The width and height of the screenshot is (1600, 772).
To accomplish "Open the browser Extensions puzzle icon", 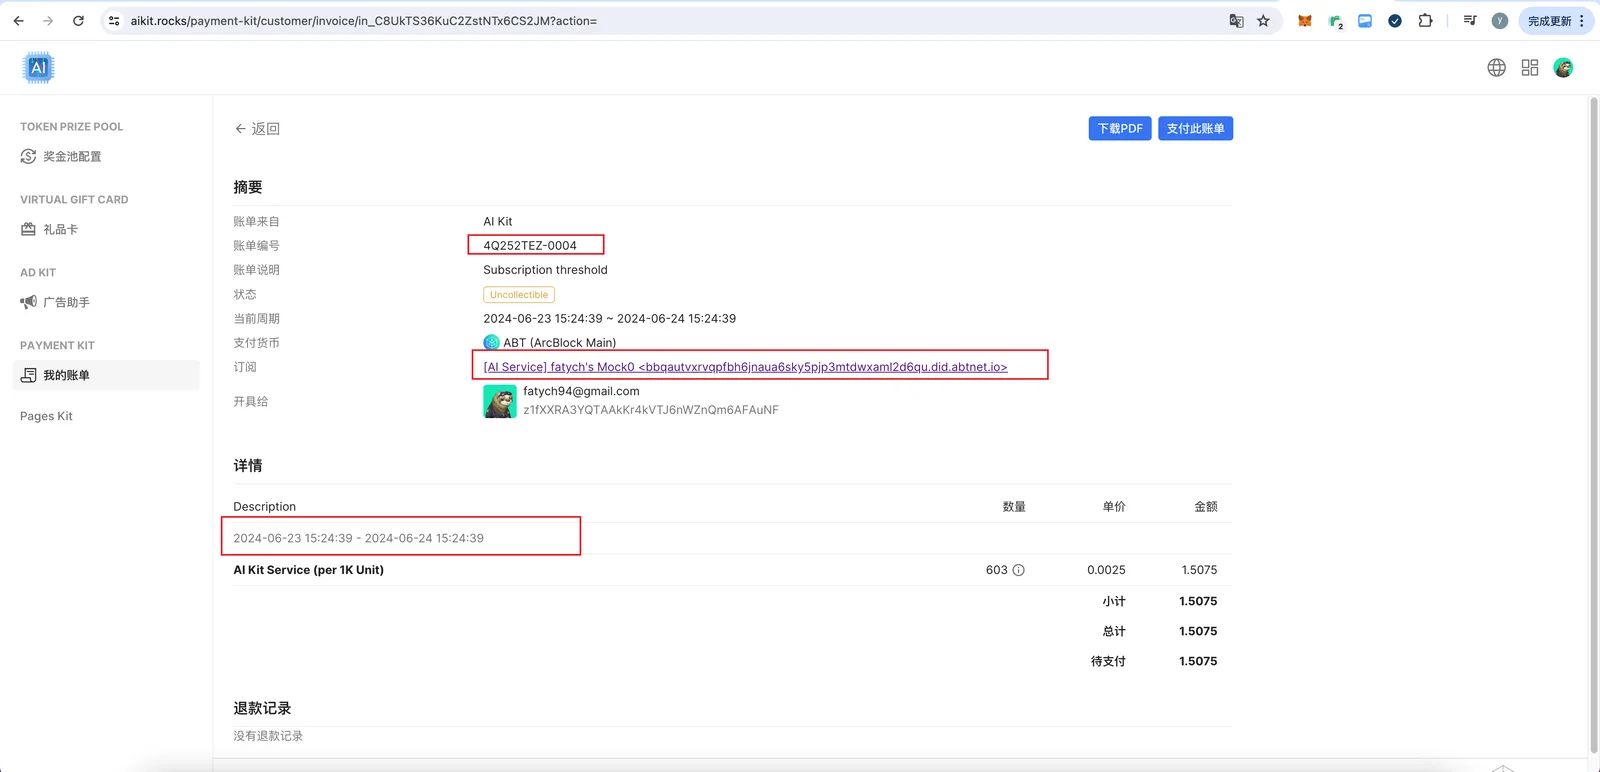I will 1425,20.
